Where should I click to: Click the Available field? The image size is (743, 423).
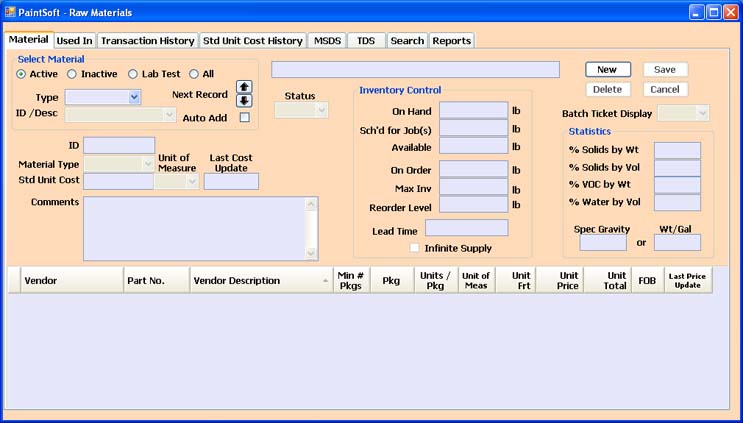473,146
